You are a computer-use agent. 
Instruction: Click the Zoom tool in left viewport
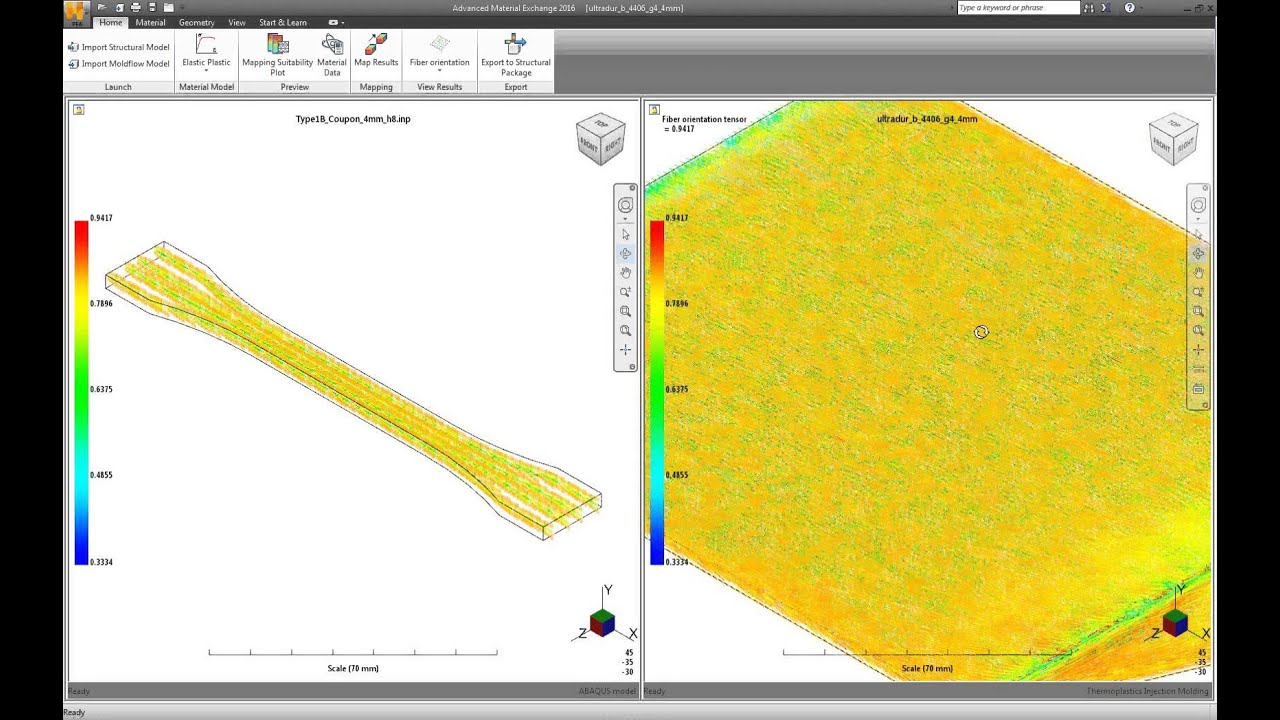point(625,292)
